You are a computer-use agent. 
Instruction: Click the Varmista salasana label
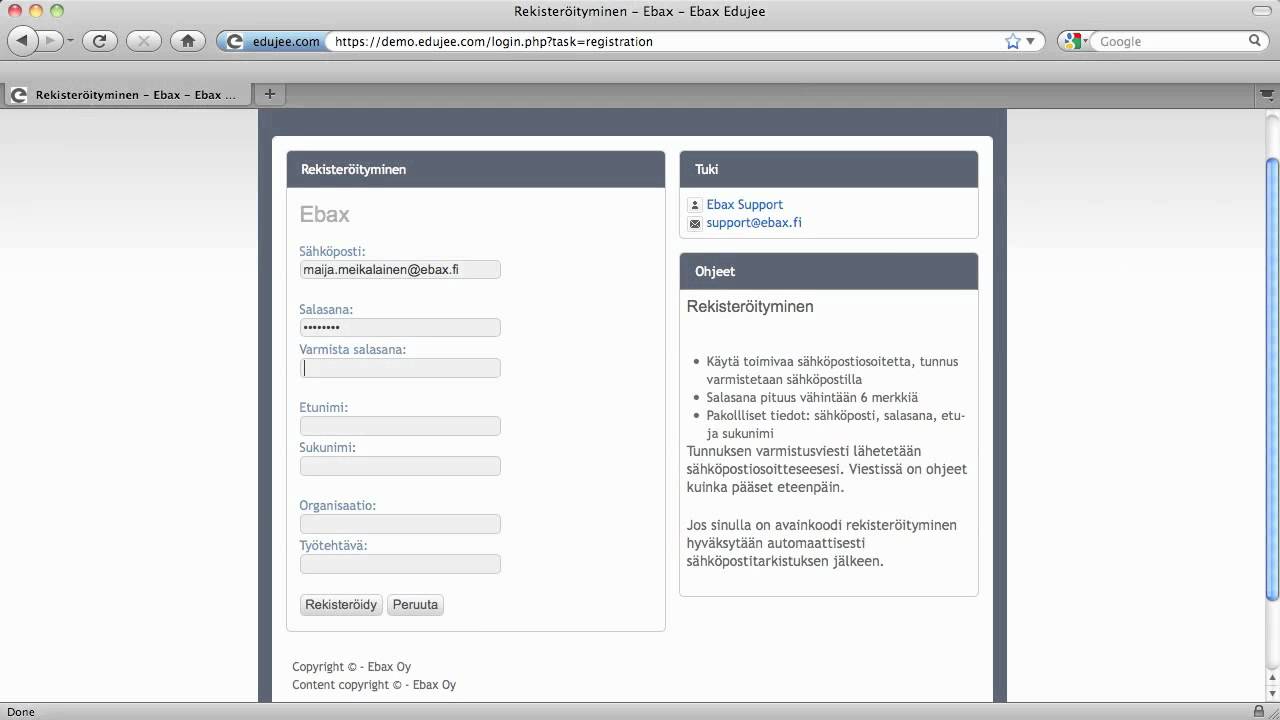[x=352, y=350]
